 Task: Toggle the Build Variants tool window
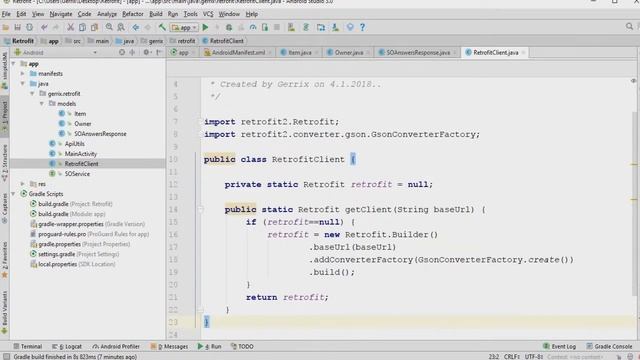tap(4, 312)
